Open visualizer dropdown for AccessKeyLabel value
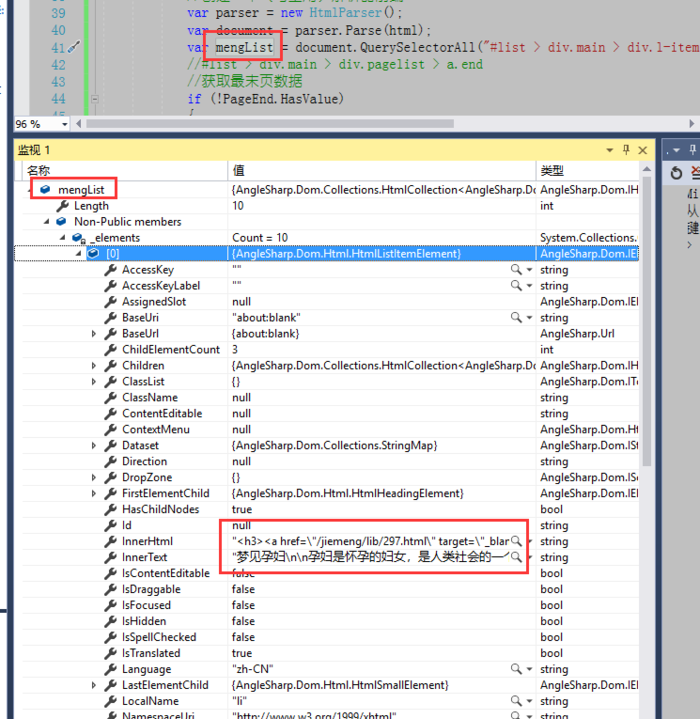This screenshot has height=719, width=700. point(529,286)
